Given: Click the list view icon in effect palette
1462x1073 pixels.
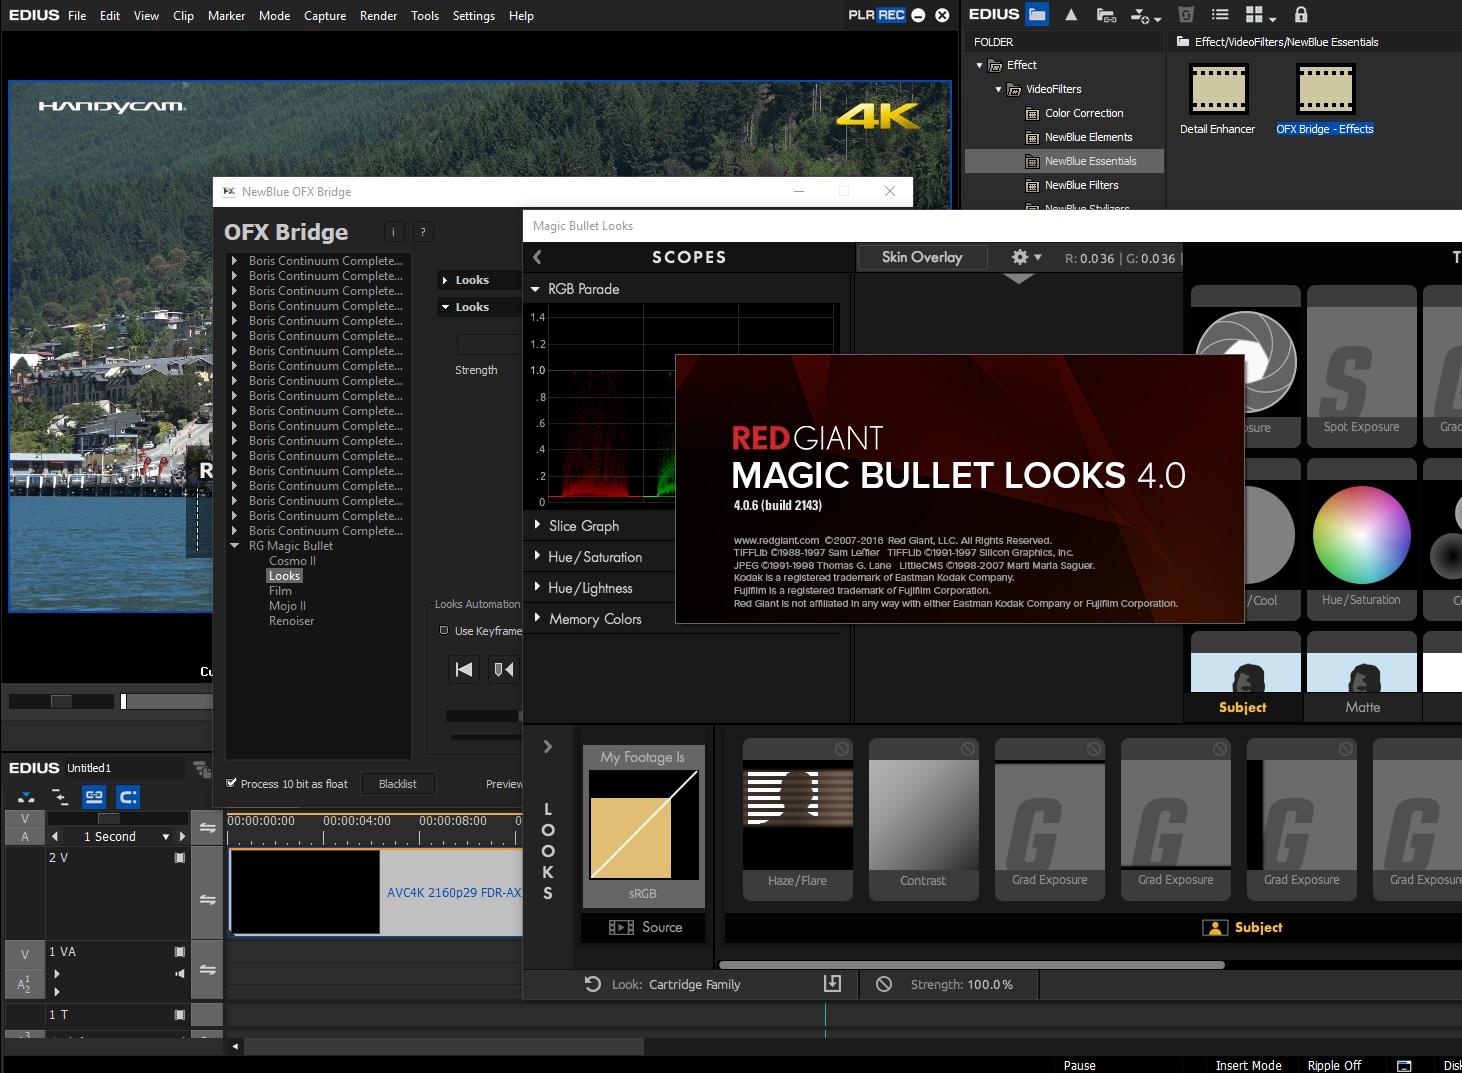Looking at the screenshot, I should 1220,15.
